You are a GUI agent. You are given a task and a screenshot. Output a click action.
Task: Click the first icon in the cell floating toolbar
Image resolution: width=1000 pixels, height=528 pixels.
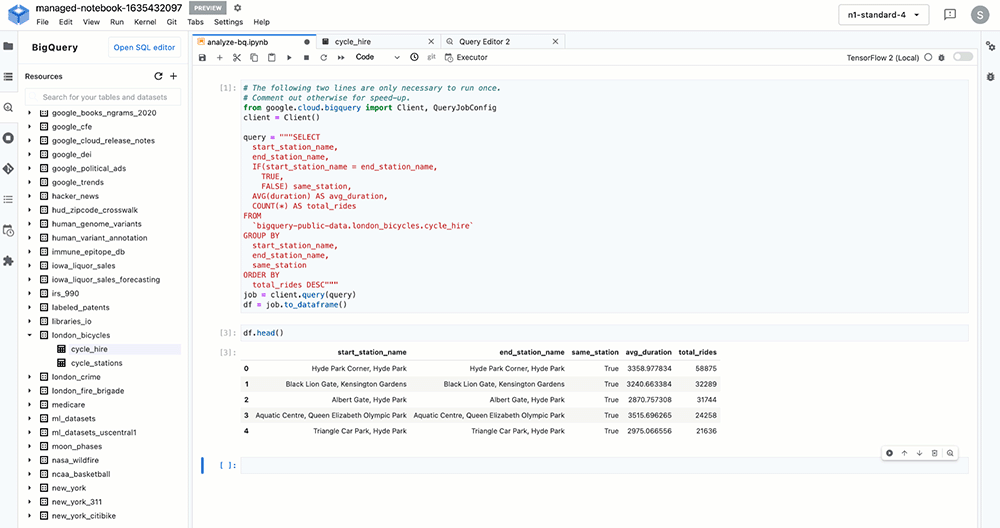(x=889, y=453)
